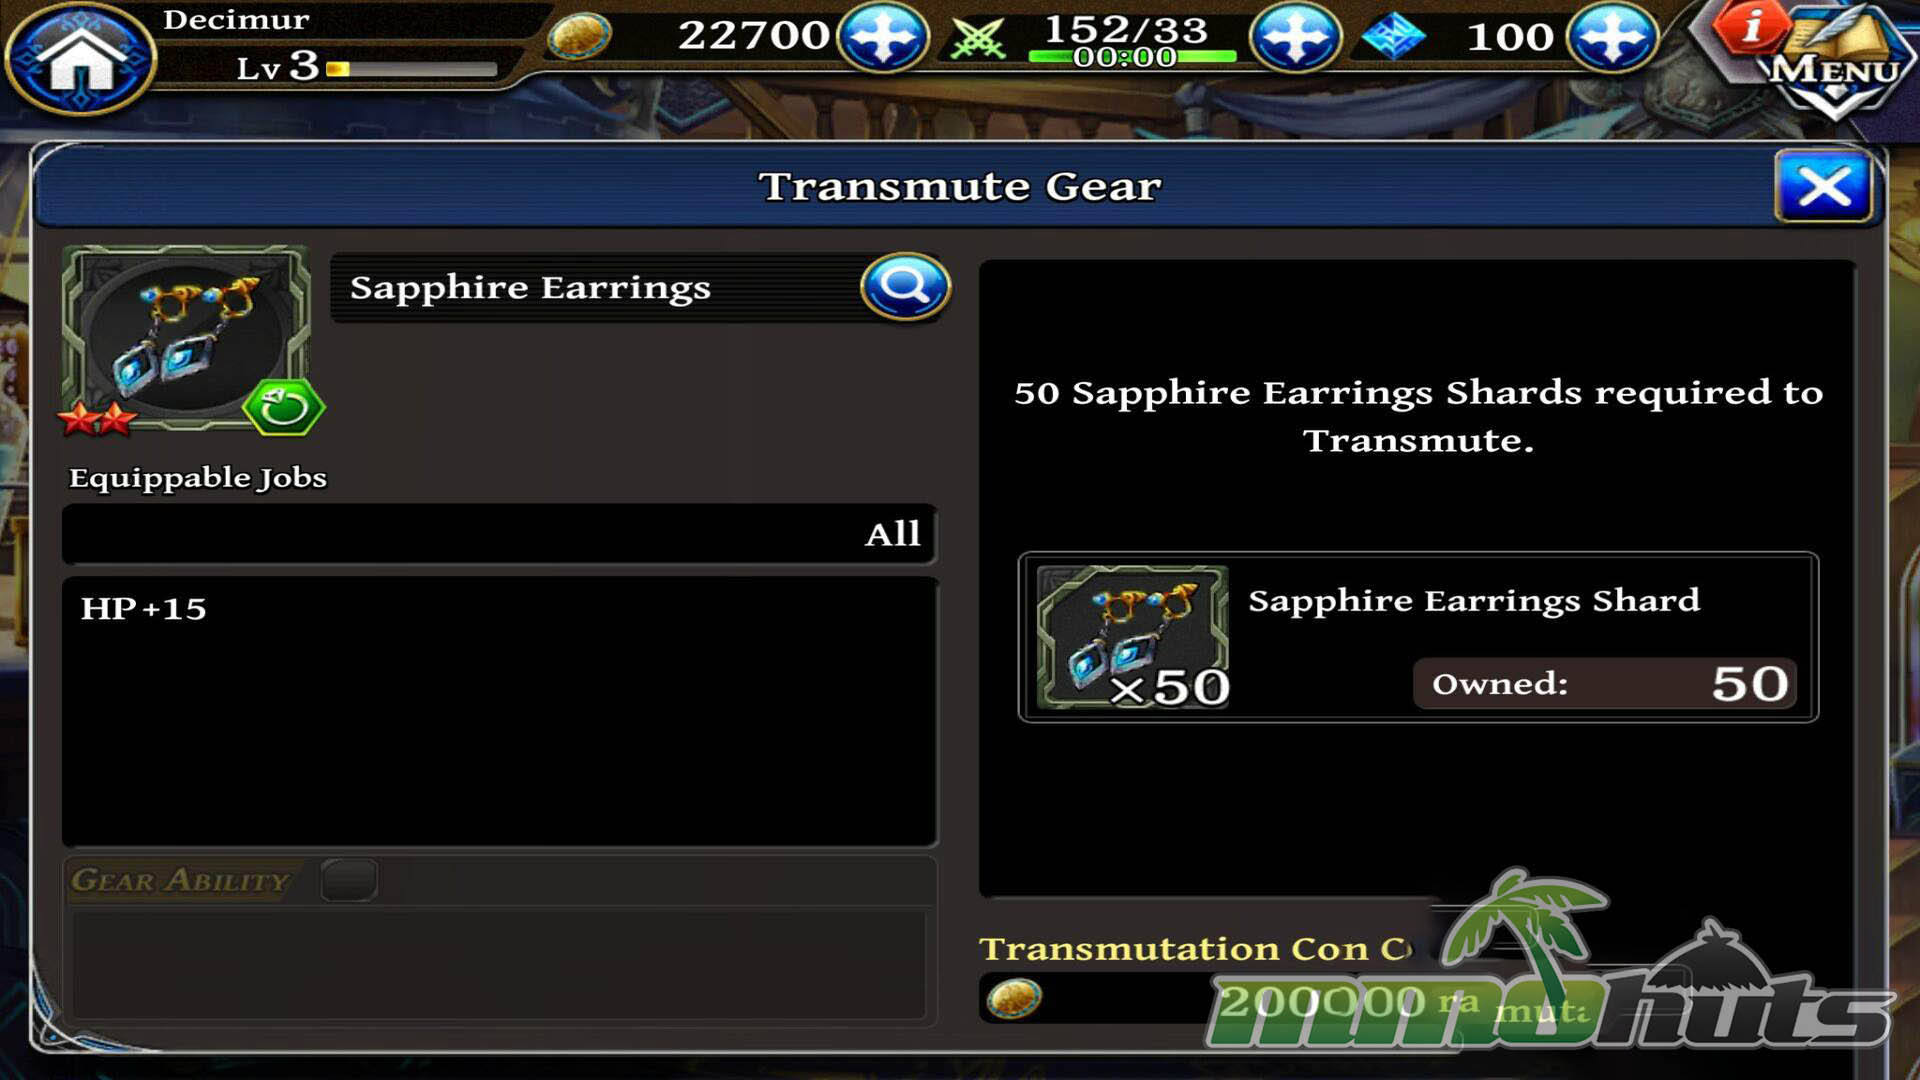Add more gold coins with plus button
Screen dimensions: 1920x1080
(882, 38)
